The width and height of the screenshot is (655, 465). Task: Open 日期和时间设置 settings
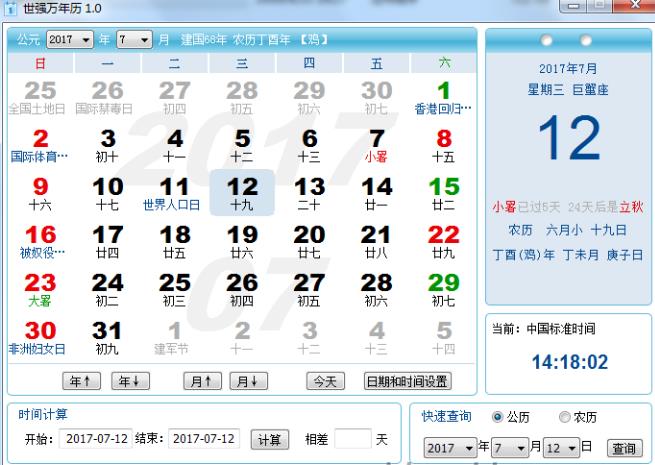pyautogui.click(x=406, y=381)
